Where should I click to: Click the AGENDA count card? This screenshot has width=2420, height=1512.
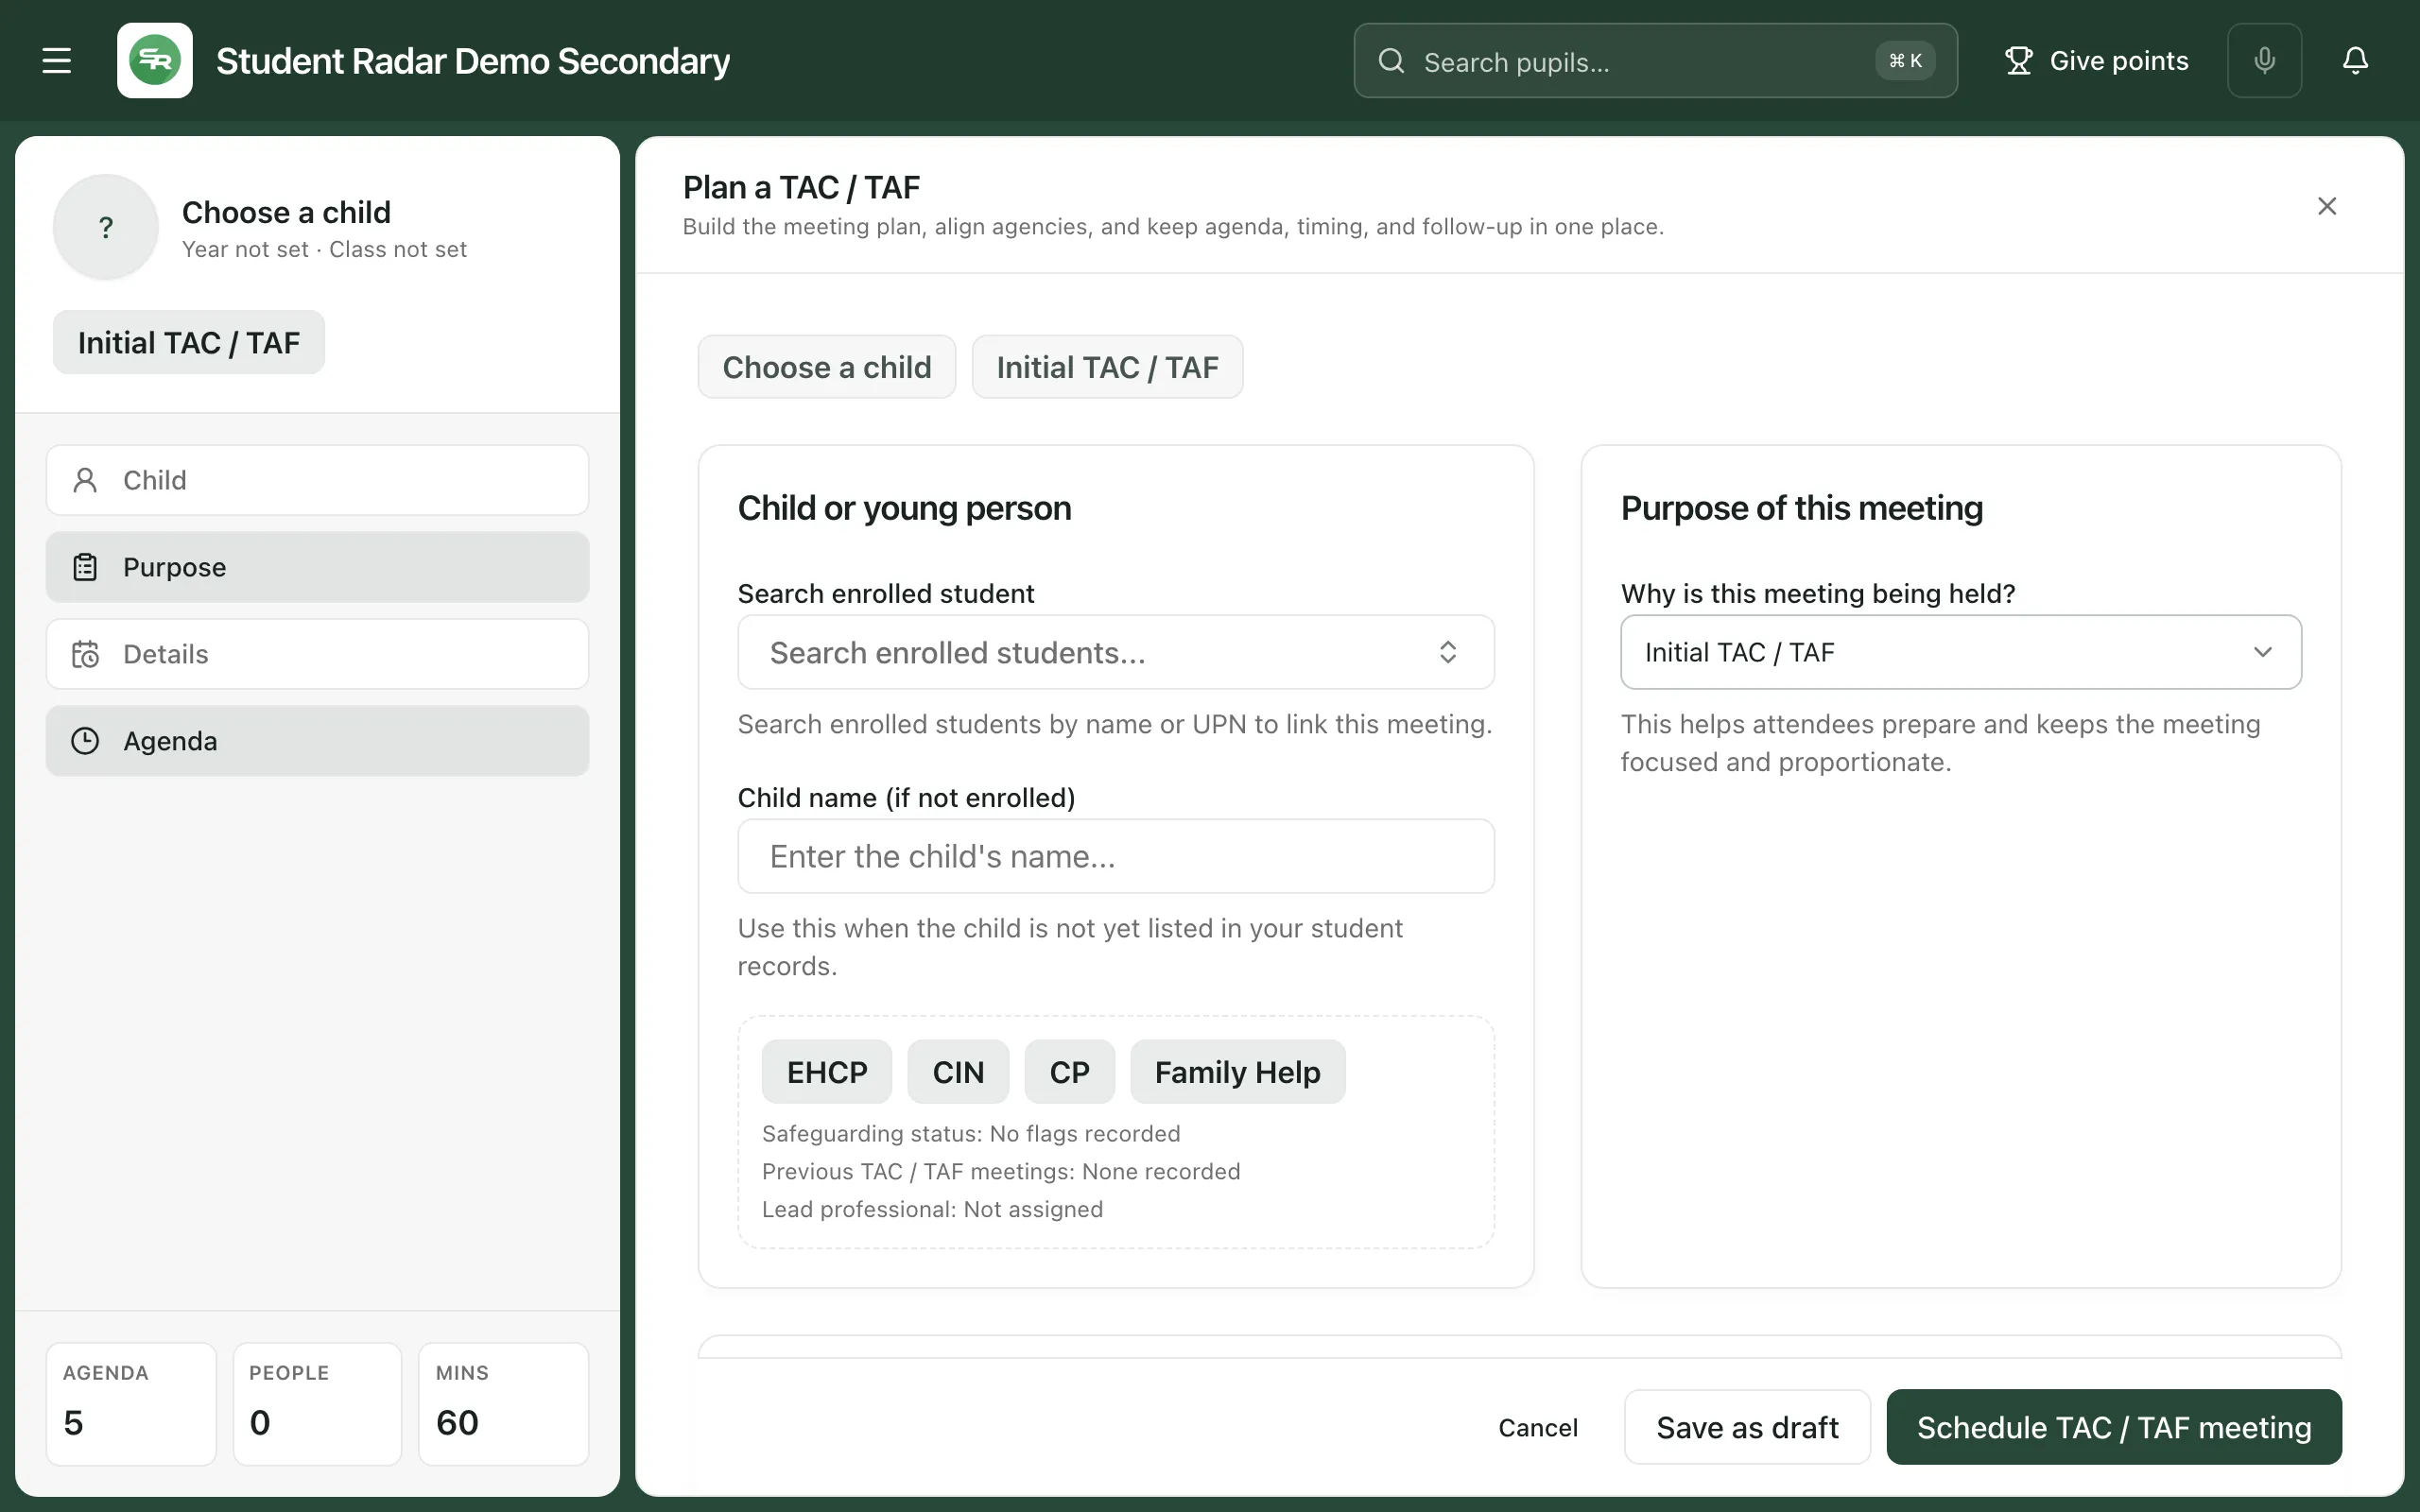(x=131, y=1404)
